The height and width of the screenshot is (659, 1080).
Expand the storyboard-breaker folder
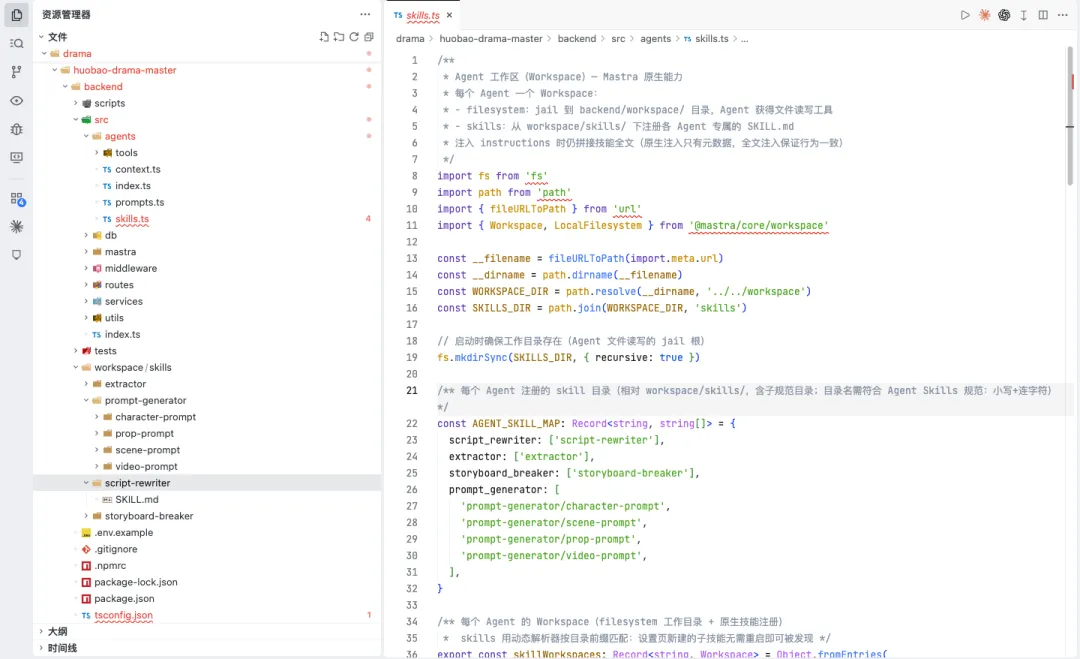(86, 516)
